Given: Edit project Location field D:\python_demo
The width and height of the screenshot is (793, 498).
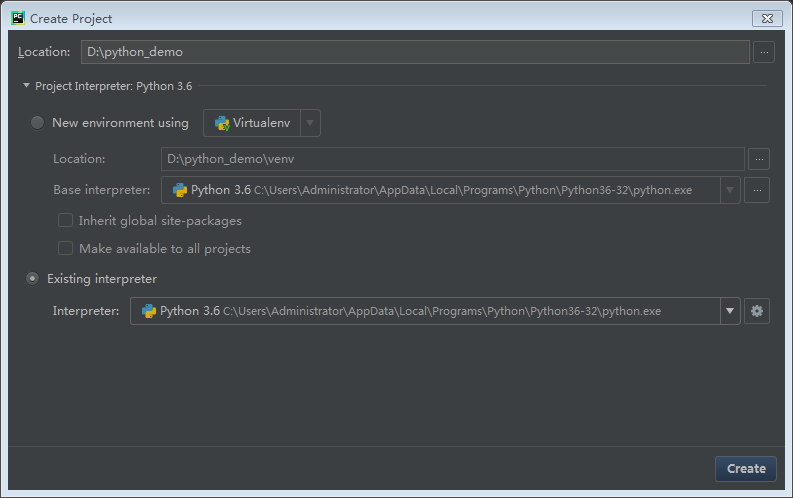Looking at the screenshot, I should coord(415,52).
